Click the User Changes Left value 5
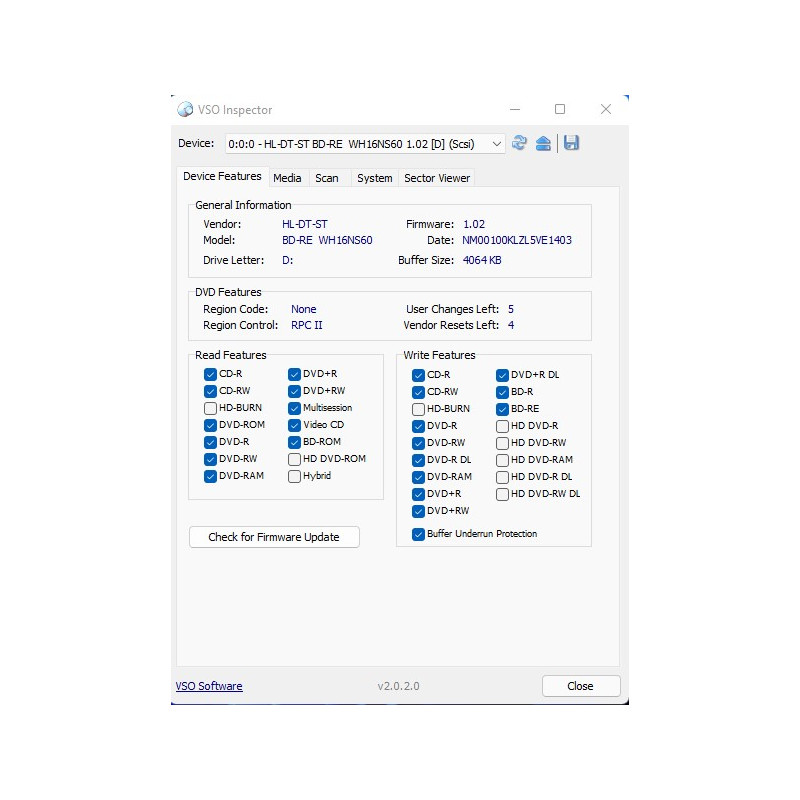 click(511, 309)
